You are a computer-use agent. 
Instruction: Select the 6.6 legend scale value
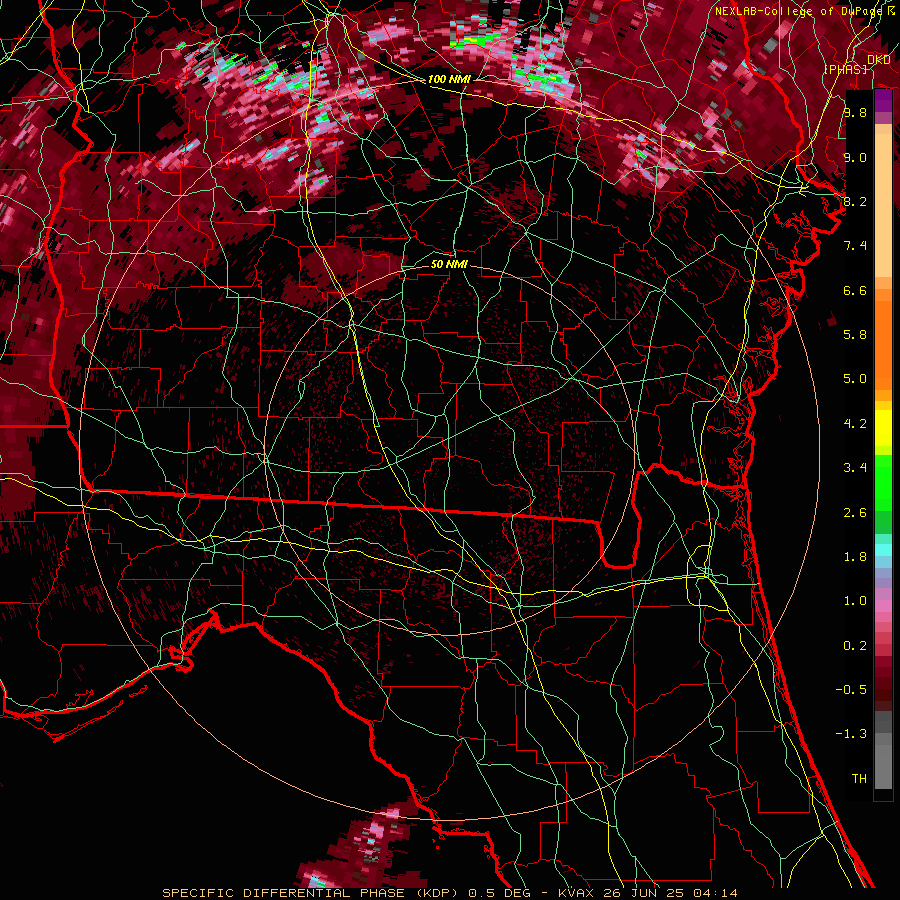[855, 290]
